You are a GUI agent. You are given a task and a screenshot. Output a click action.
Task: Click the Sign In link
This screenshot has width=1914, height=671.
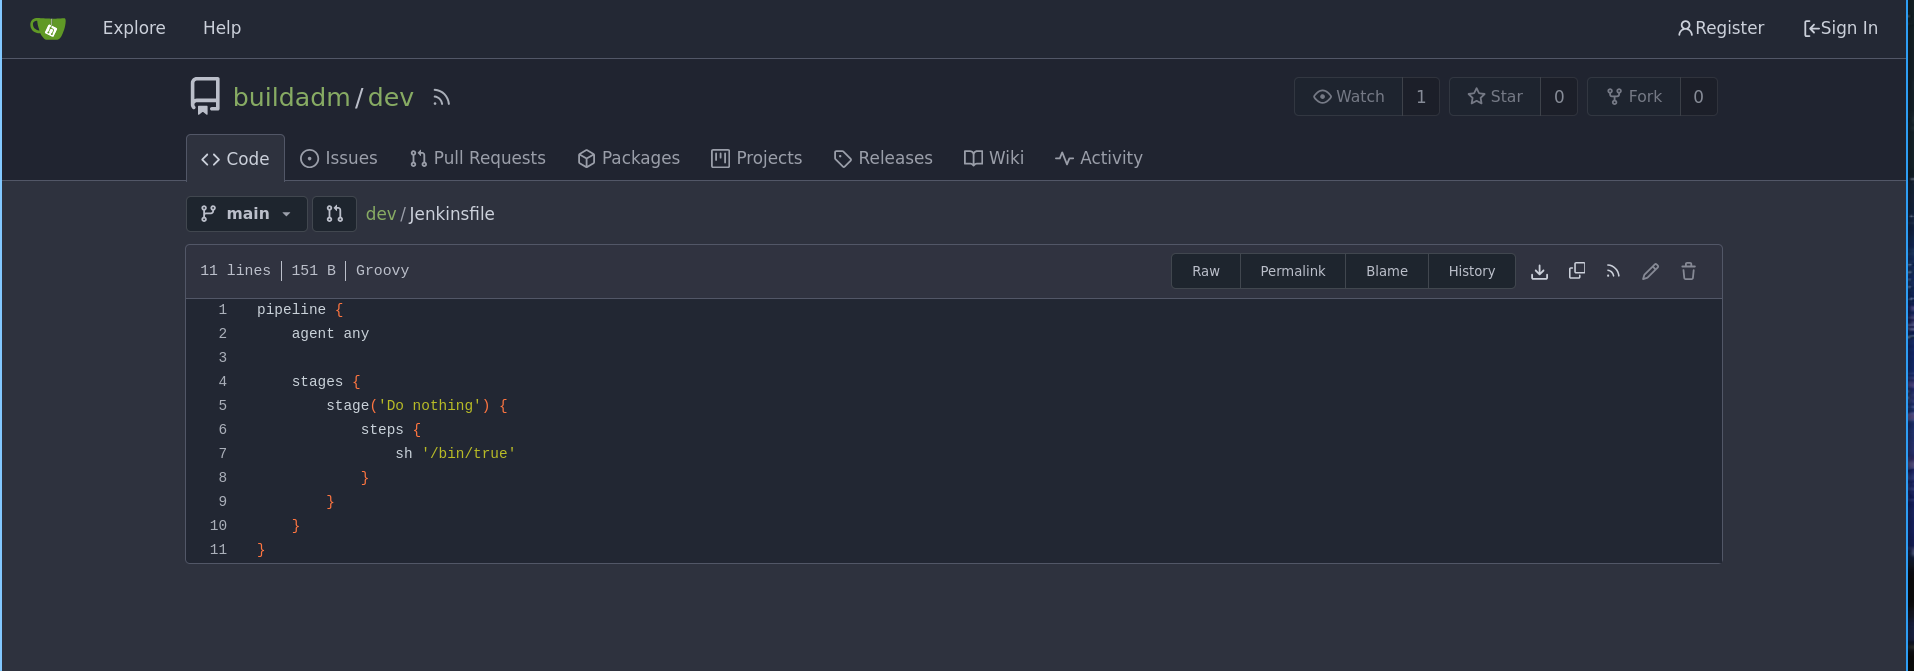pyautogui.click(x=1841, y=28)
